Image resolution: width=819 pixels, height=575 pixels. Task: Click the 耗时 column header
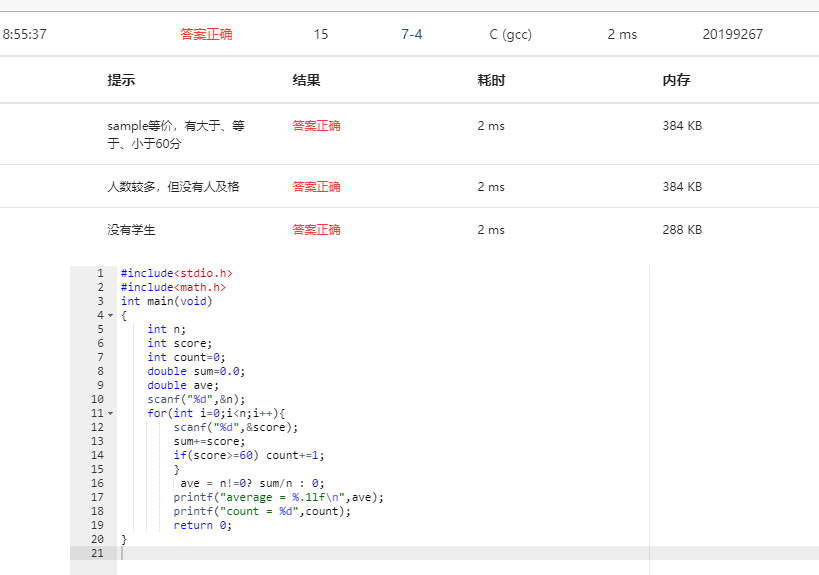491,80
